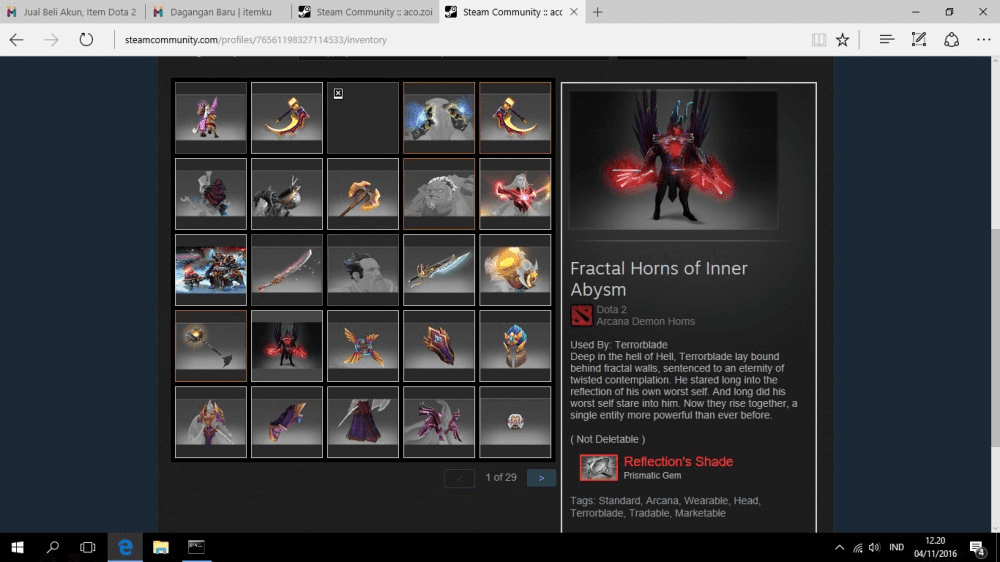Click the Dota 2 game logo icon
The width and height of the screenshot is (1000, 562).
(x=581, y=315)
